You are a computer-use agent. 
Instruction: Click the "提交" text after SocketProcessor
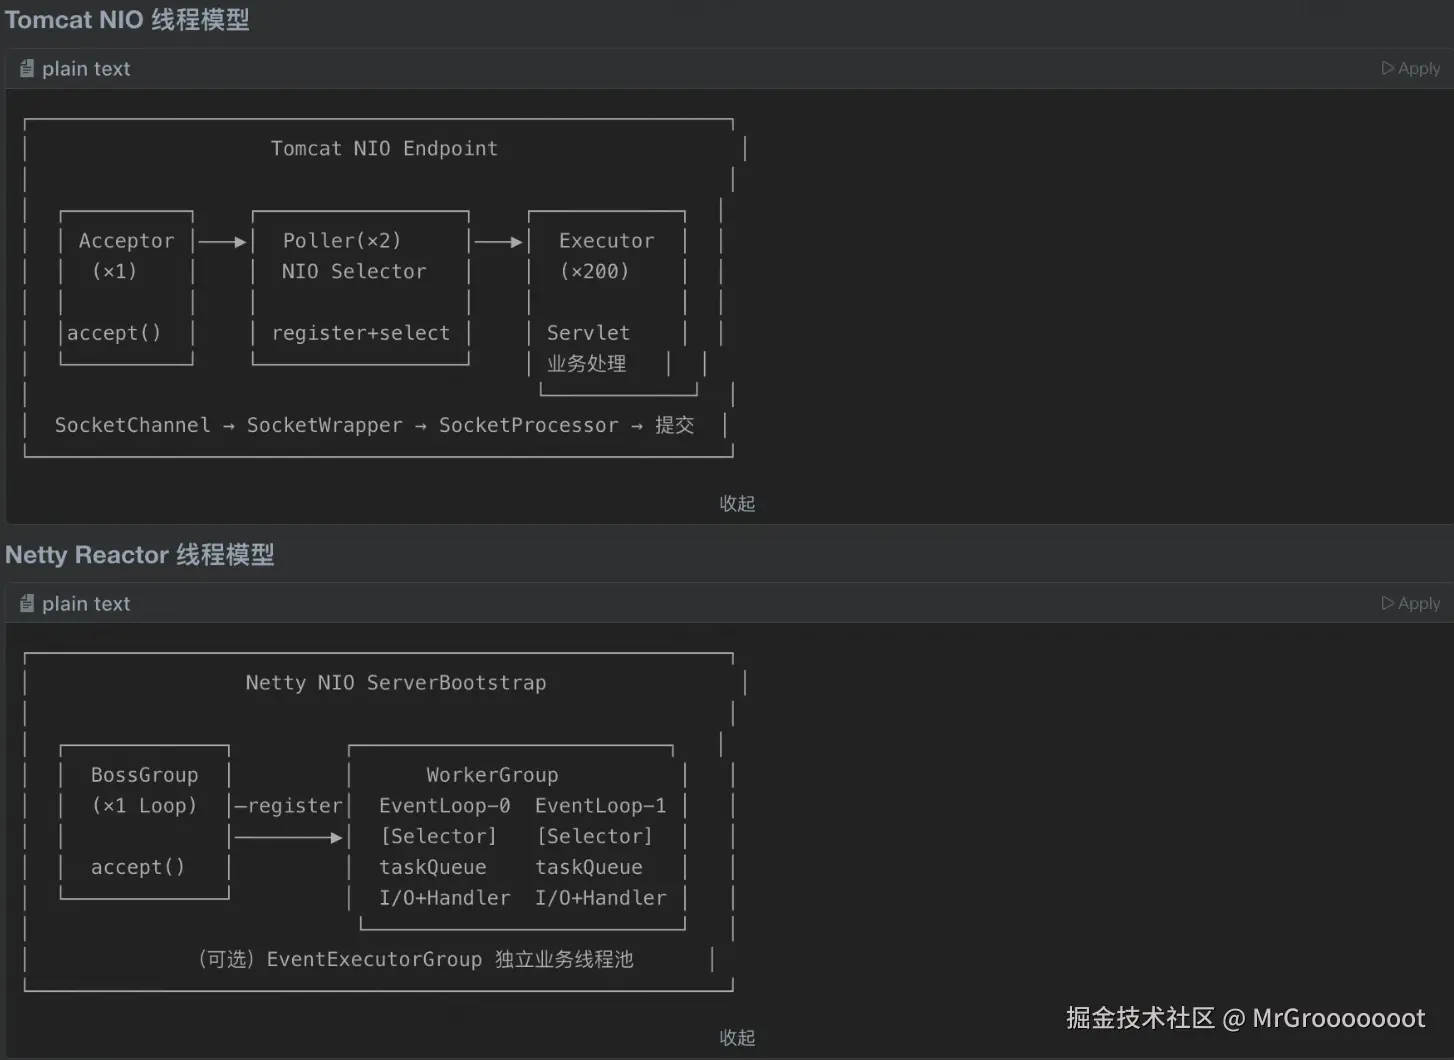point(675,426)
